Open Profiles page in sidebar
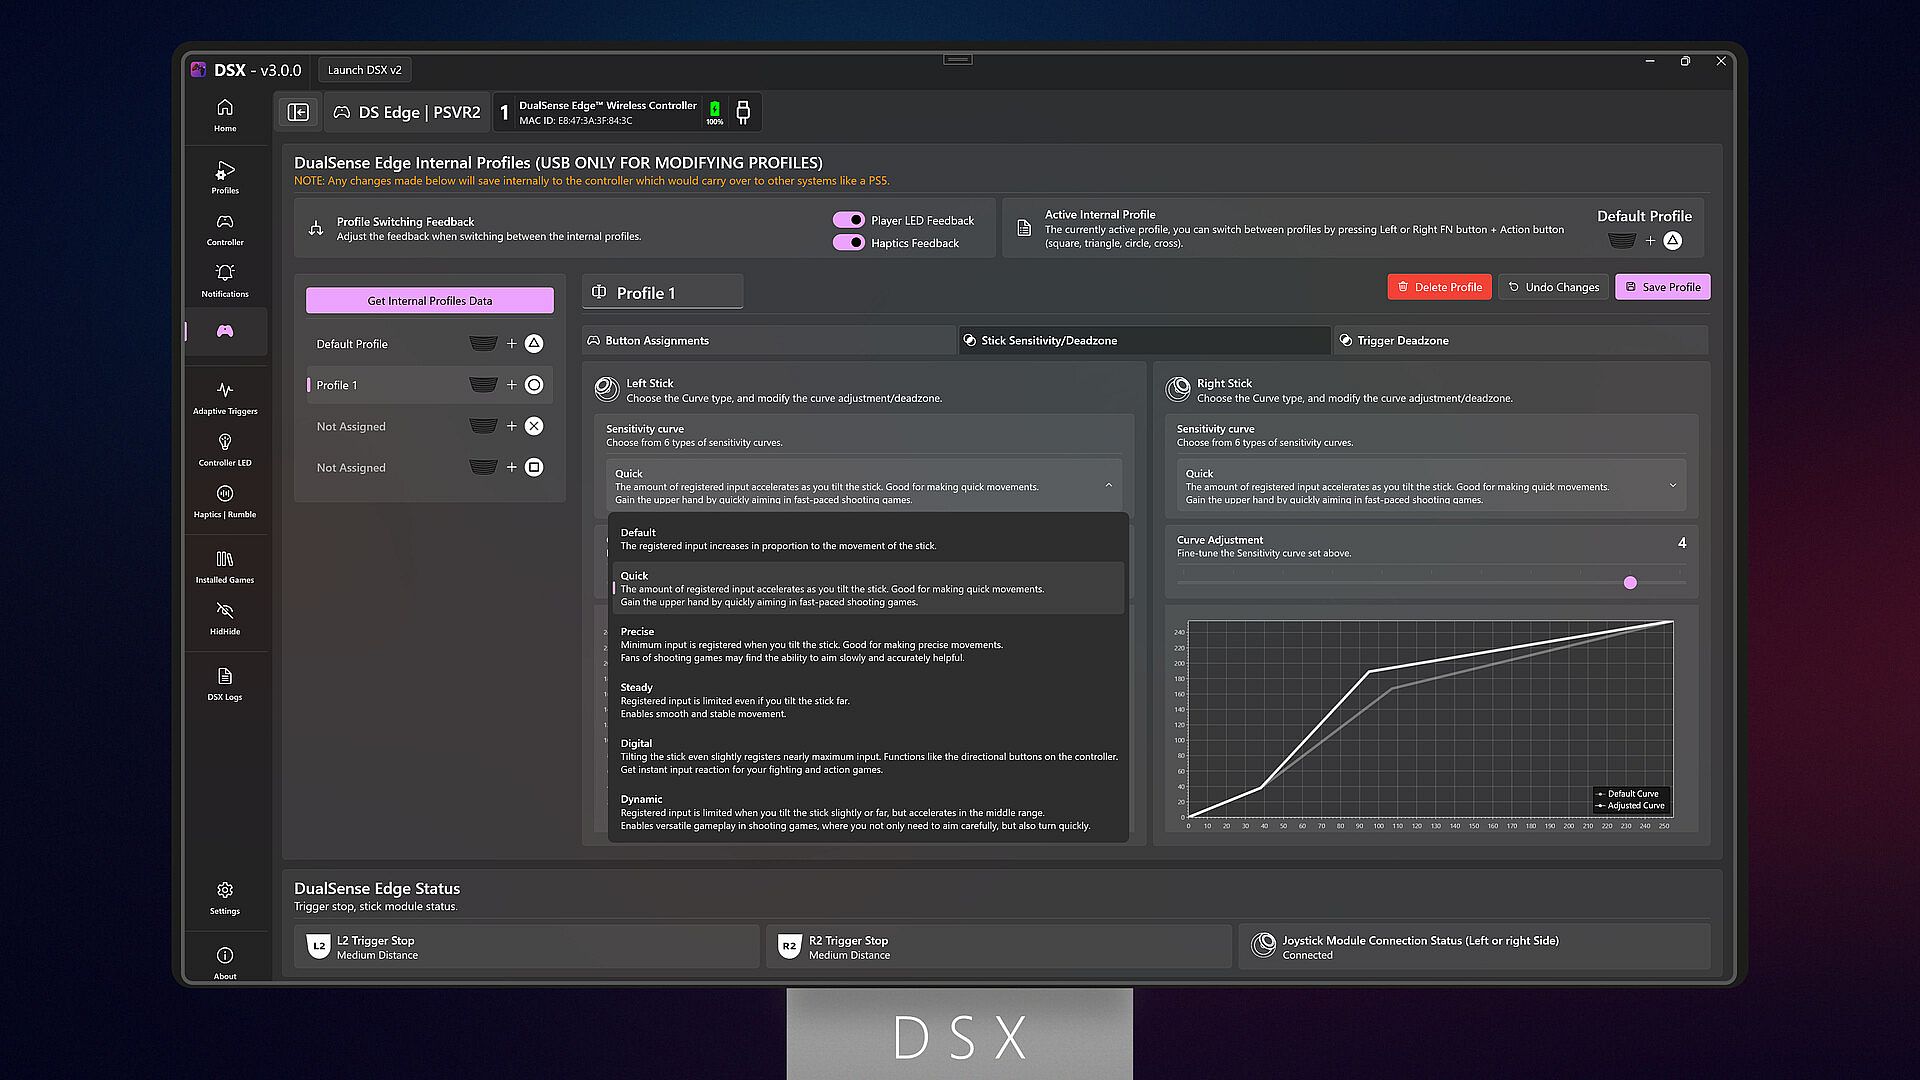1920x1080 pixels. (x=225, y=176)
